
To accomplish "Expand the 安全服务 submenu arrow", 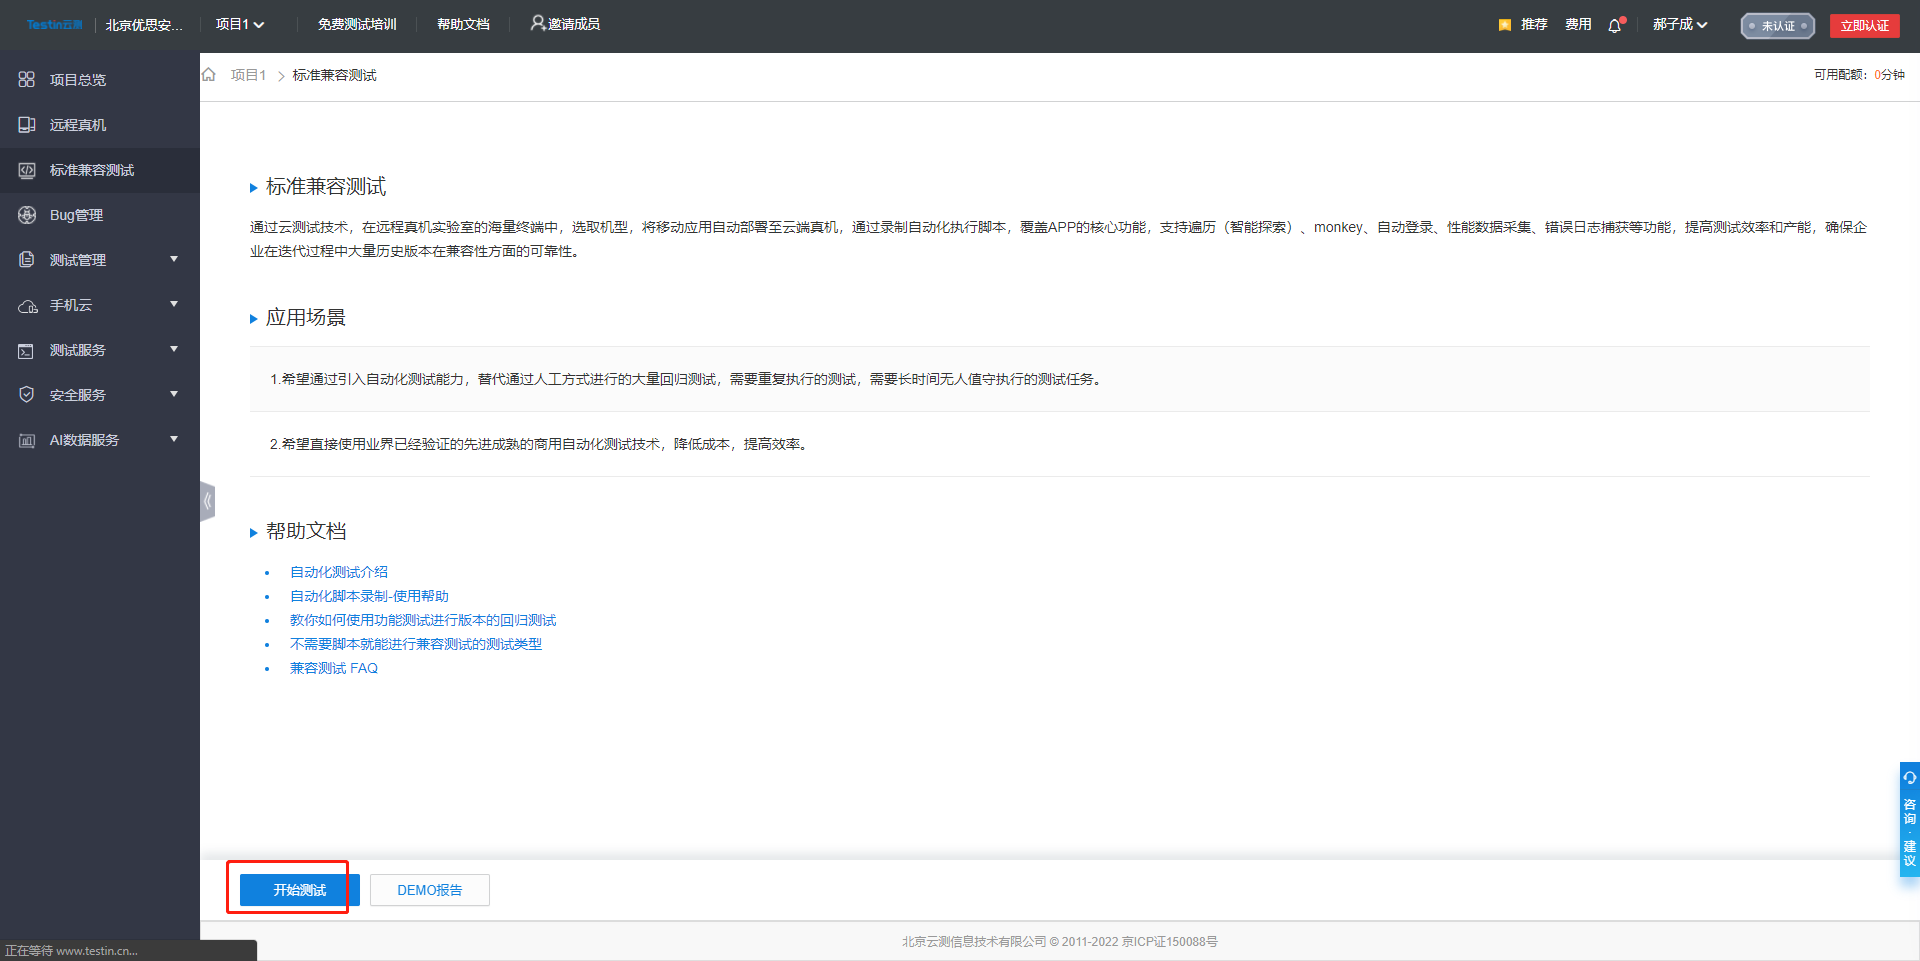I will [174, 394].
